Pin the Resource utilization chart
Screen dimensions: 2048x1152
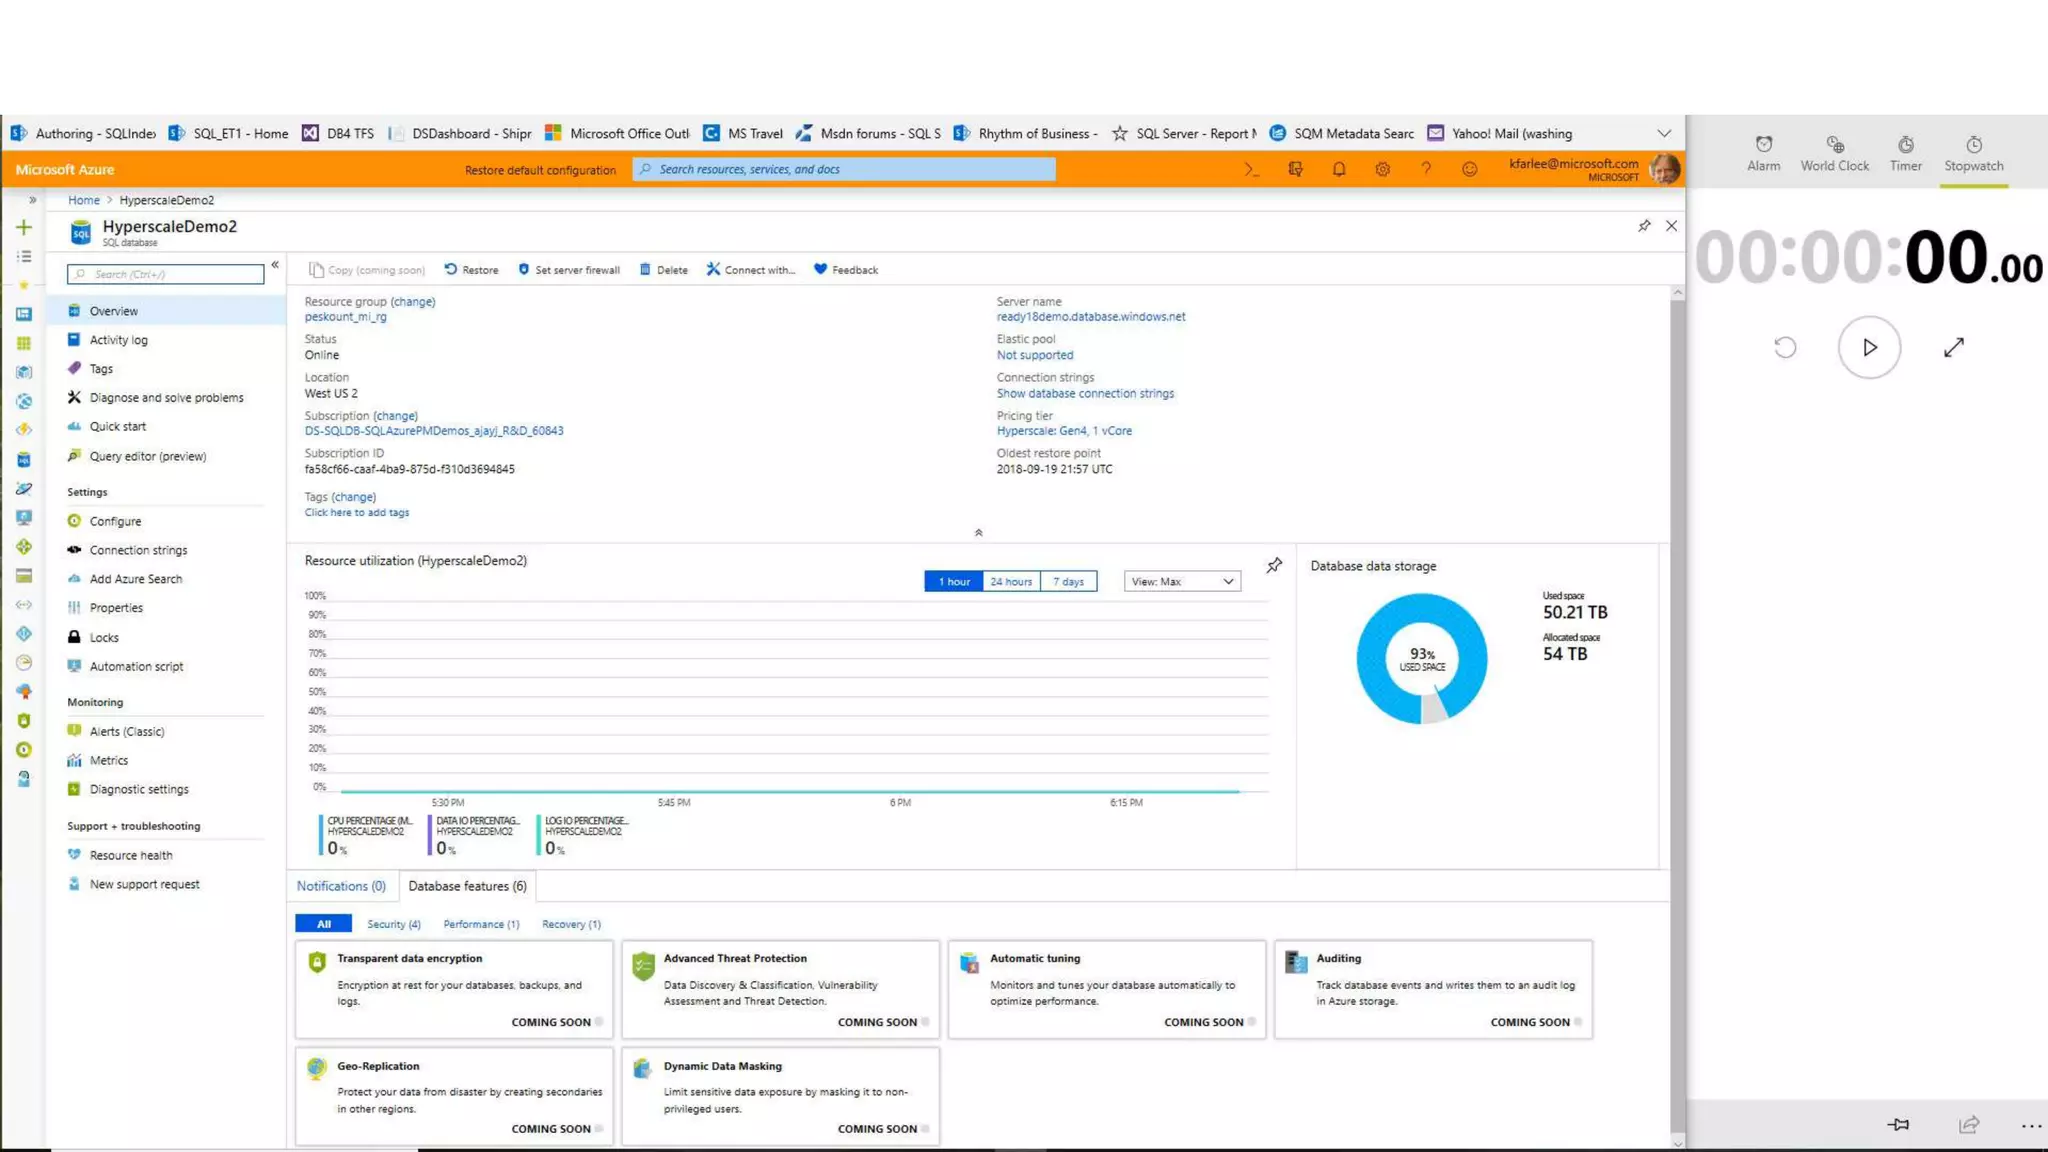tap(1274, 565)
